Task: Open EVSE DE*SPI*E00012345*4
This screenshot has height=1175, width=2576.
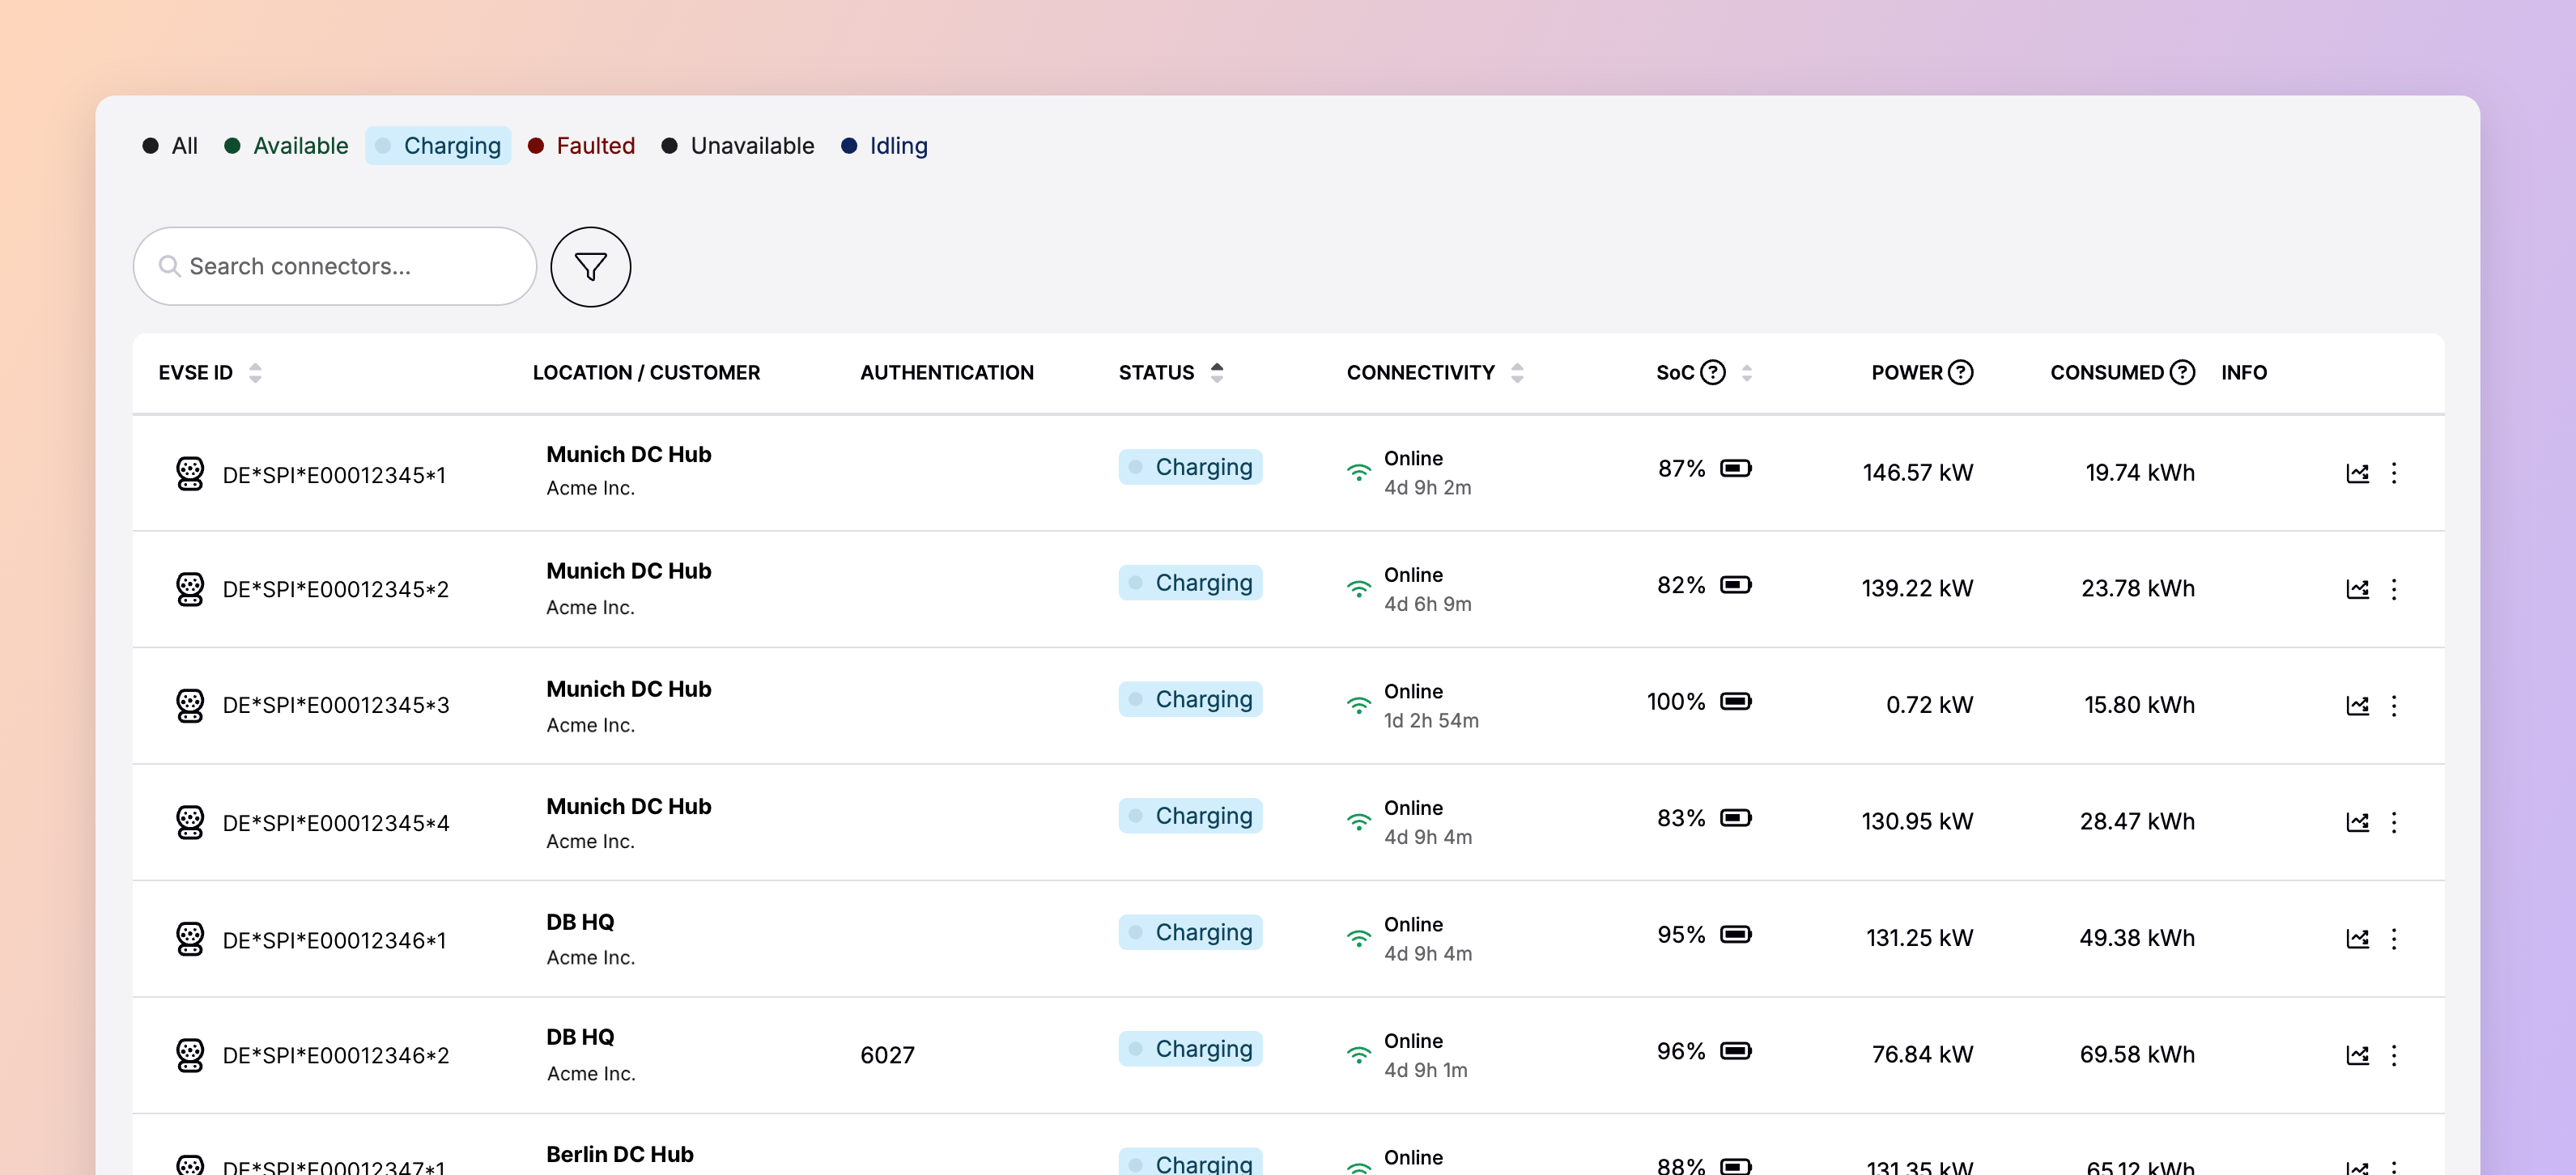Action: click(x=336, y=823)
